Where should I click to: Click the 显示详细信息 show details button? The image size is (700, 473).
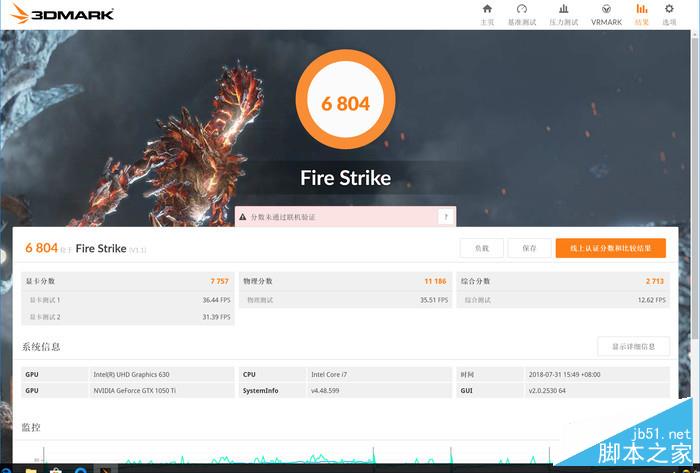(633, 346)
